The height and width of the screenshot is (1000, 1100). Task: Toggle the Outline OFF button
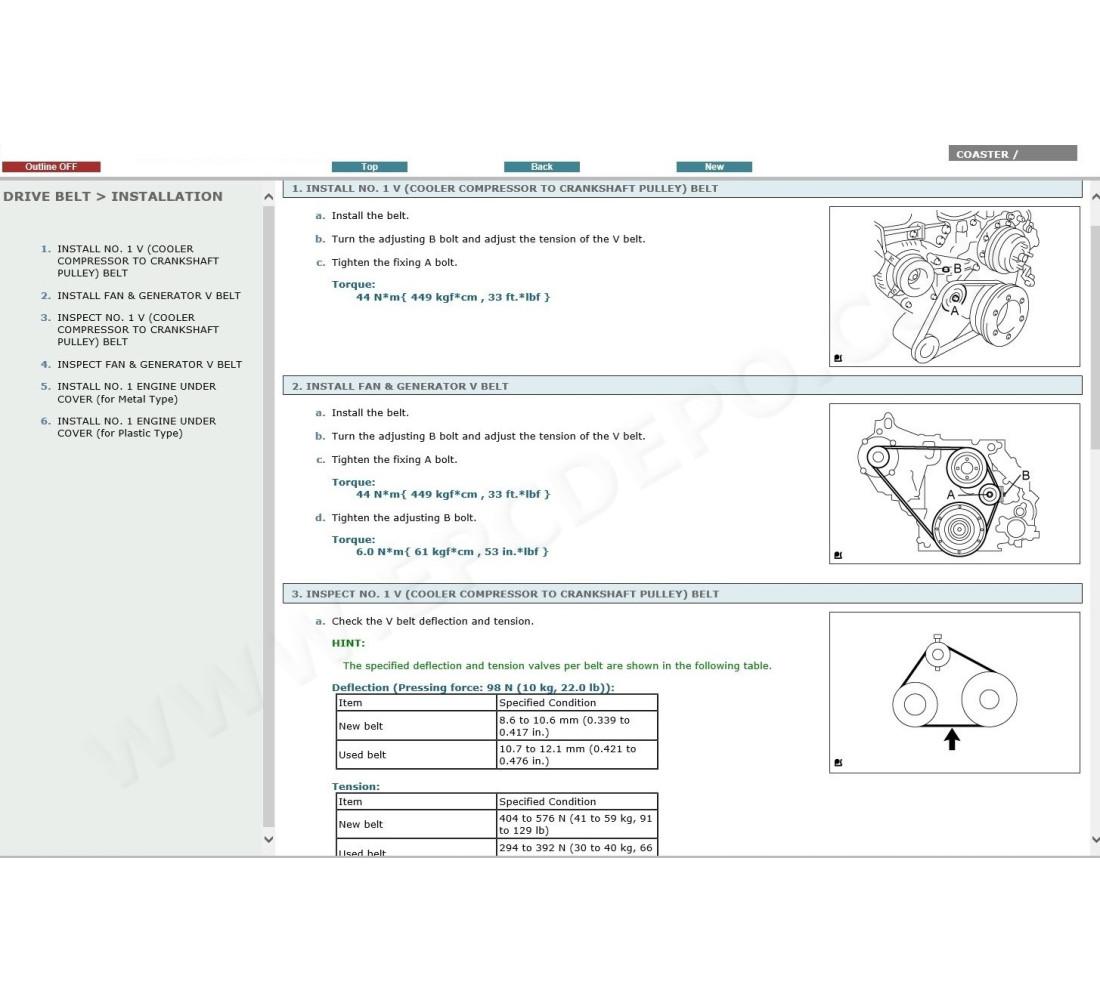coord(51,166)
